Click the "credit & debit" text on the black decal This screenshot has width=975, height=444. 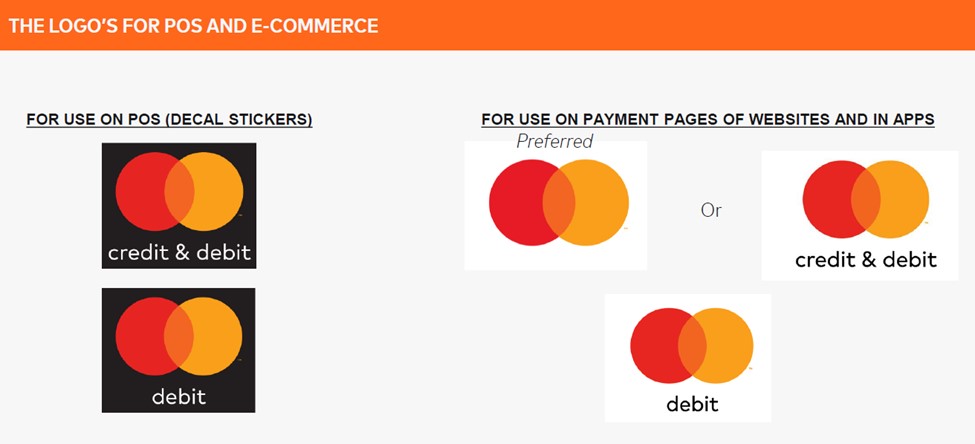pos(179,251)
